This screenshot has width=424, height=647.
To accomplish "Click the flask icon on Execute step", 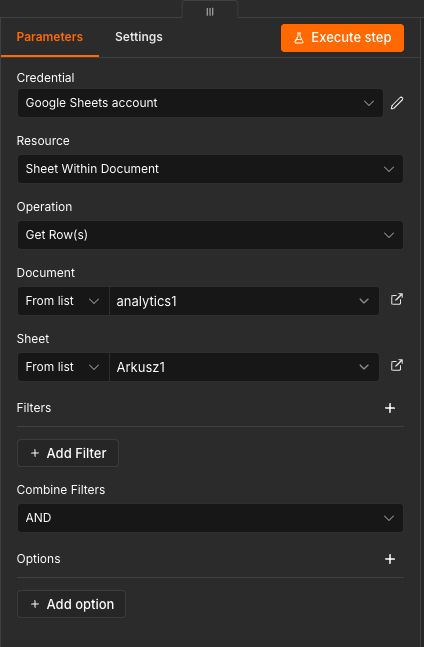I will tap(299, 38).
